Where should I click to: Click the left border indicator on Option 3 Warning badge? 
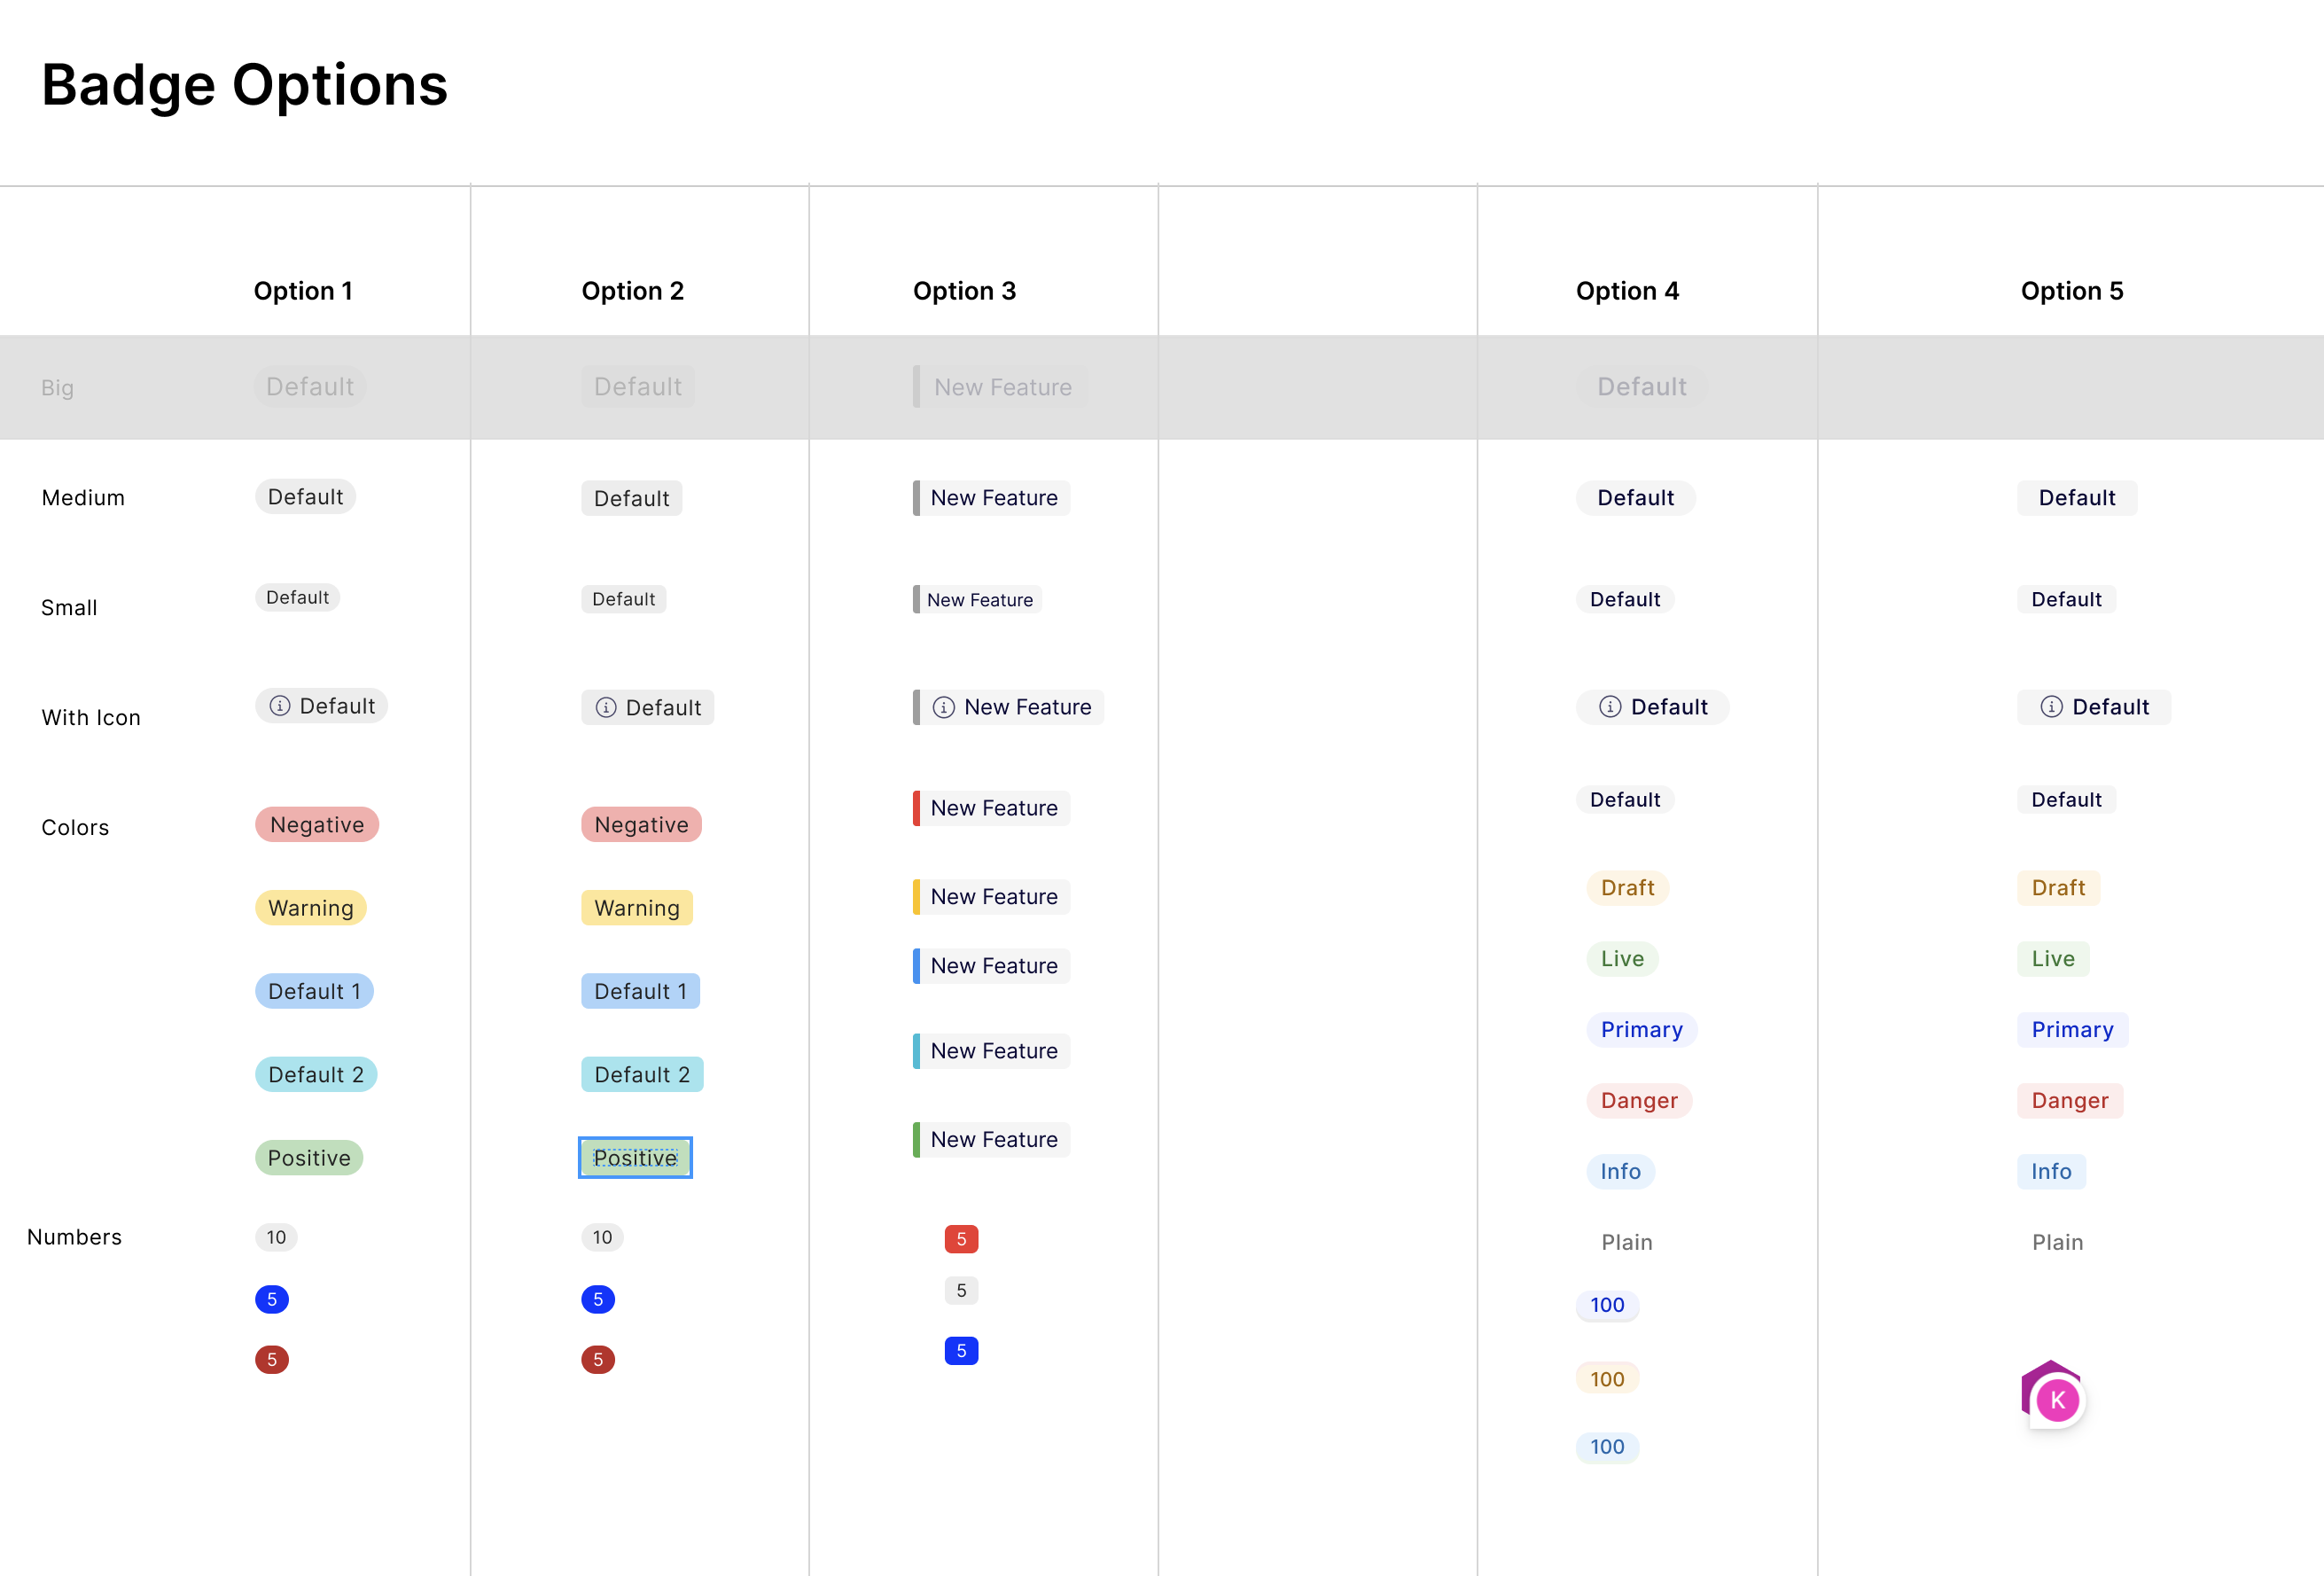click(x=916, y=895)
